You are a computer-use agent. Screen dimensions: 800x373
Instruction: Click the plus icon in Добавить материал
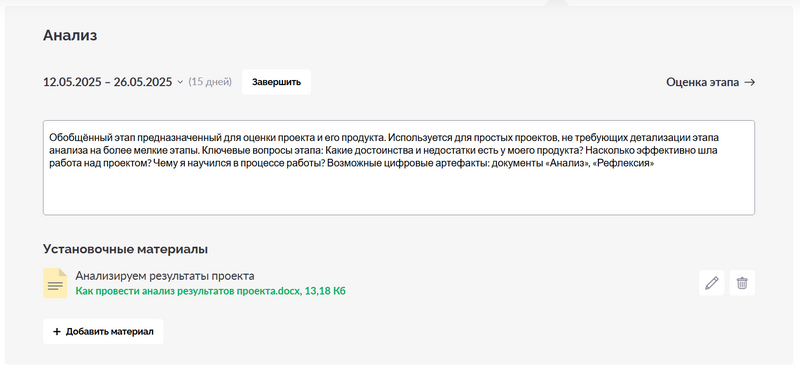pyautogui.click(x=57, y=332)
